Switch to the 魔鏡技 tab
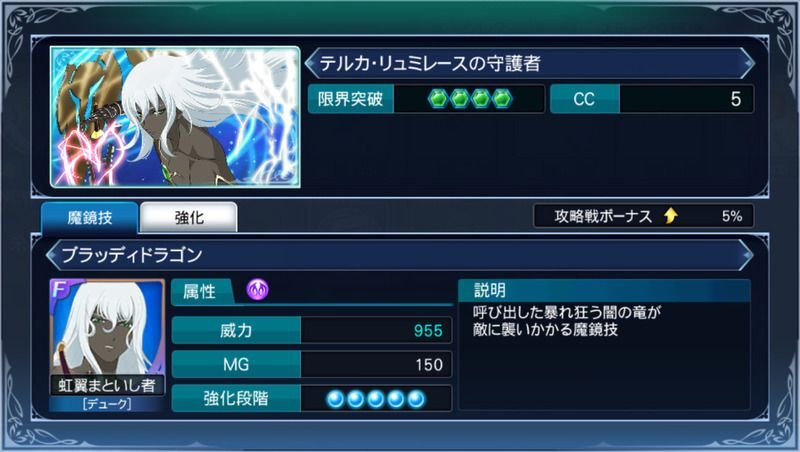 point(90,218)
